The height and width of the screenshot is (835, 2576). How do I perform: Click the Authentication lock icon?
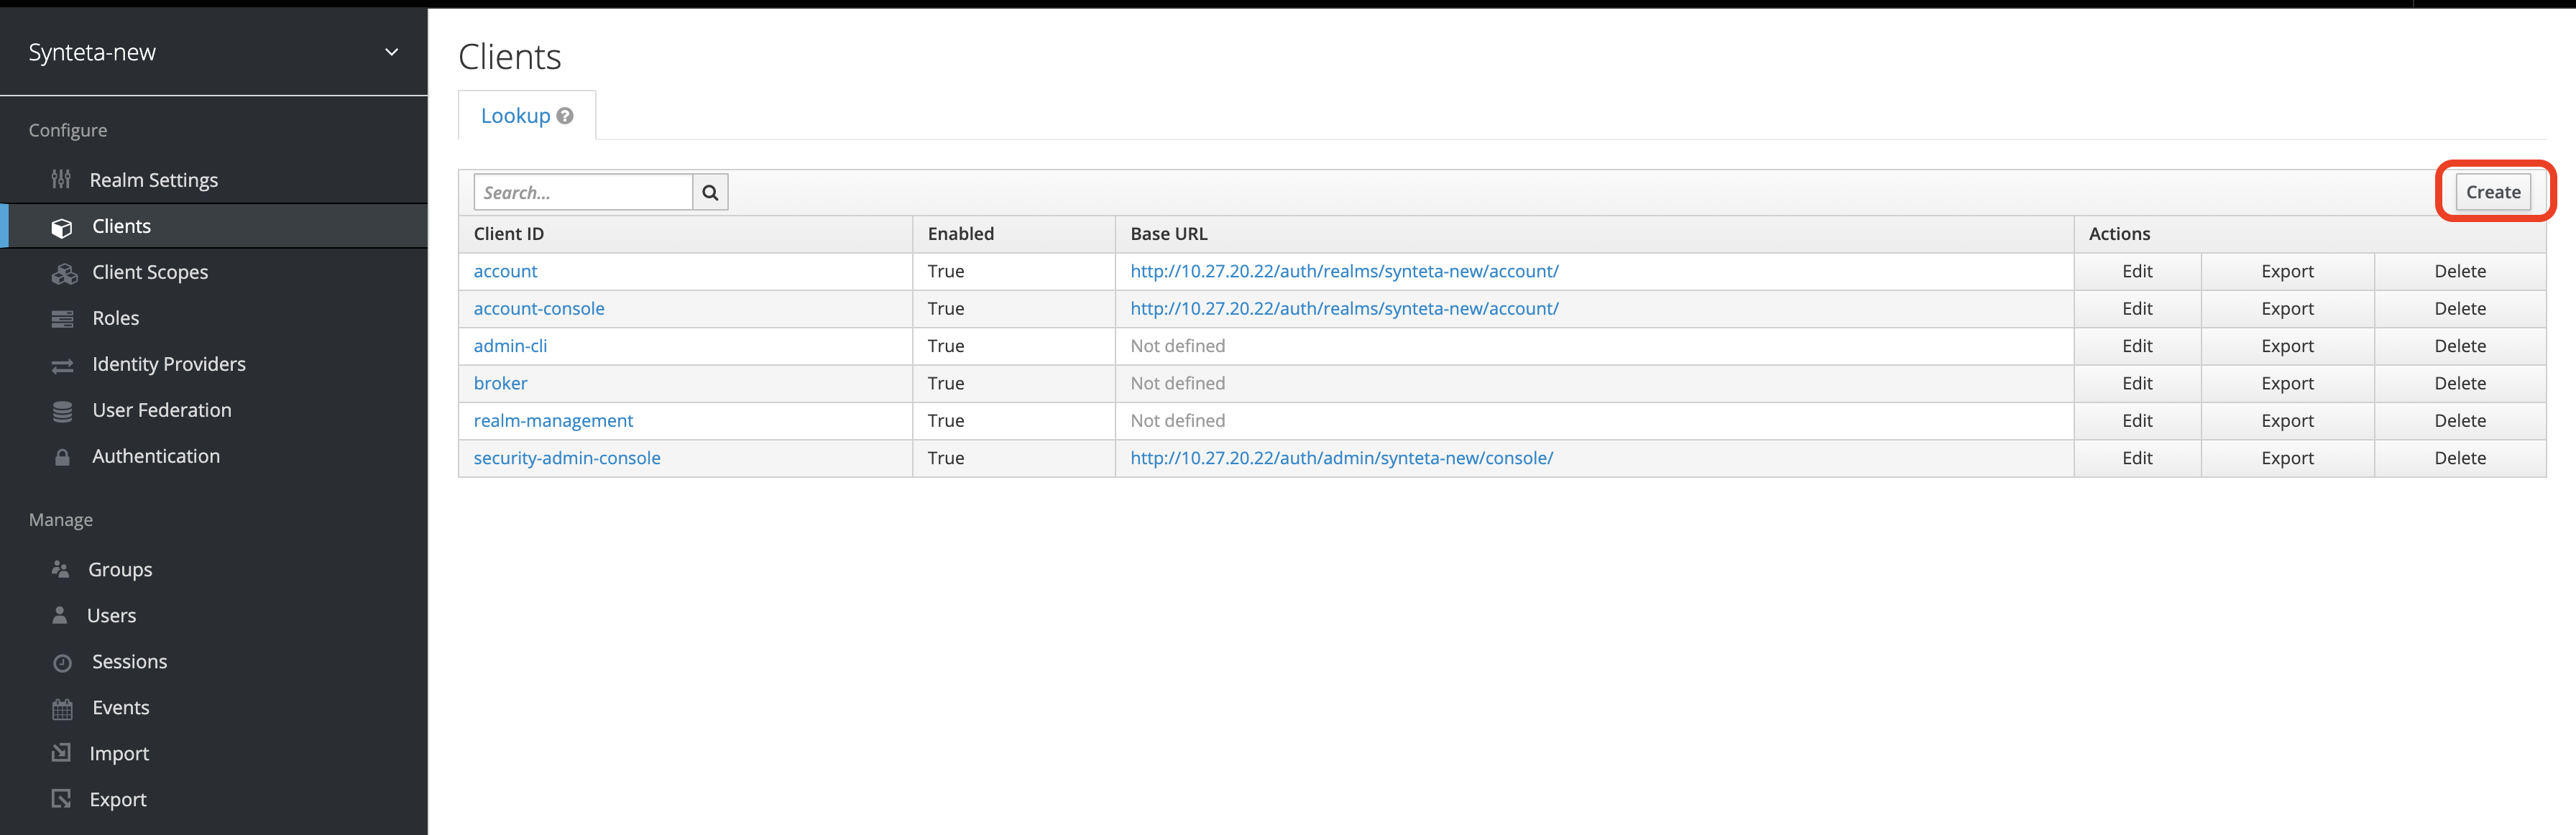[x=62, y=458]
